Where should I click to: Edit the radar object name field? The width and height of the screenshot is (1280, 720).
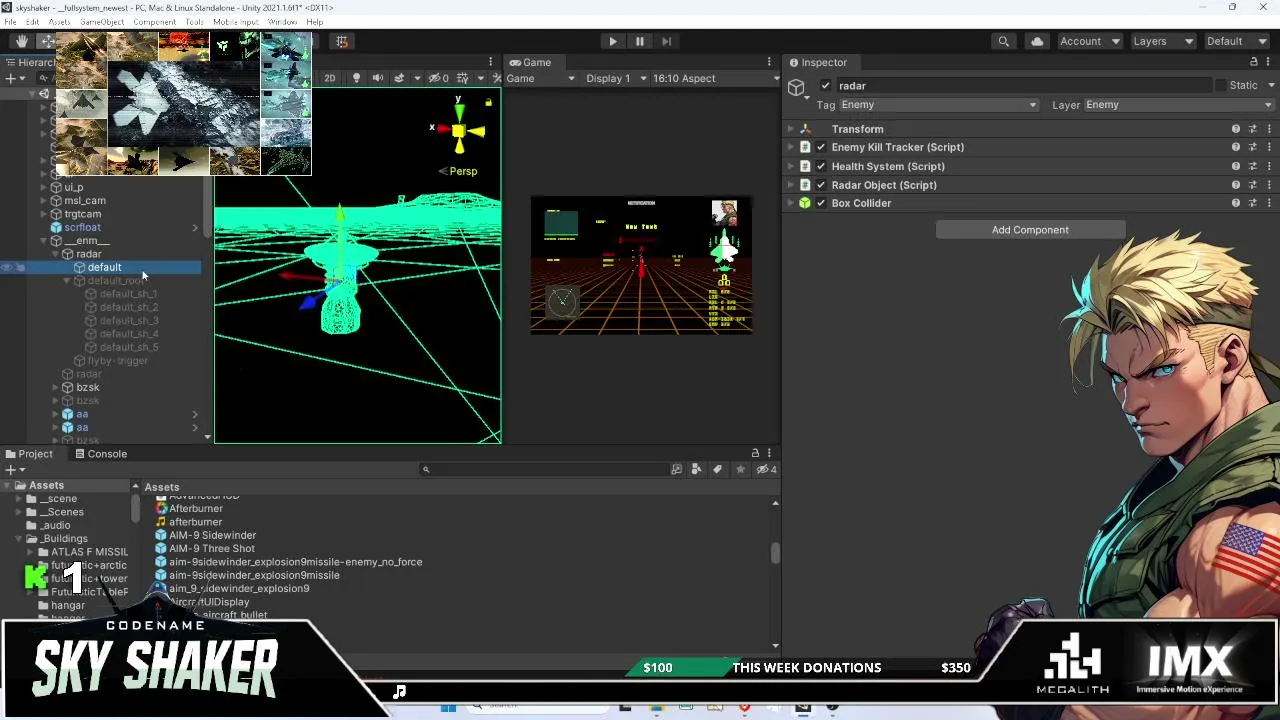[1023, 86]
